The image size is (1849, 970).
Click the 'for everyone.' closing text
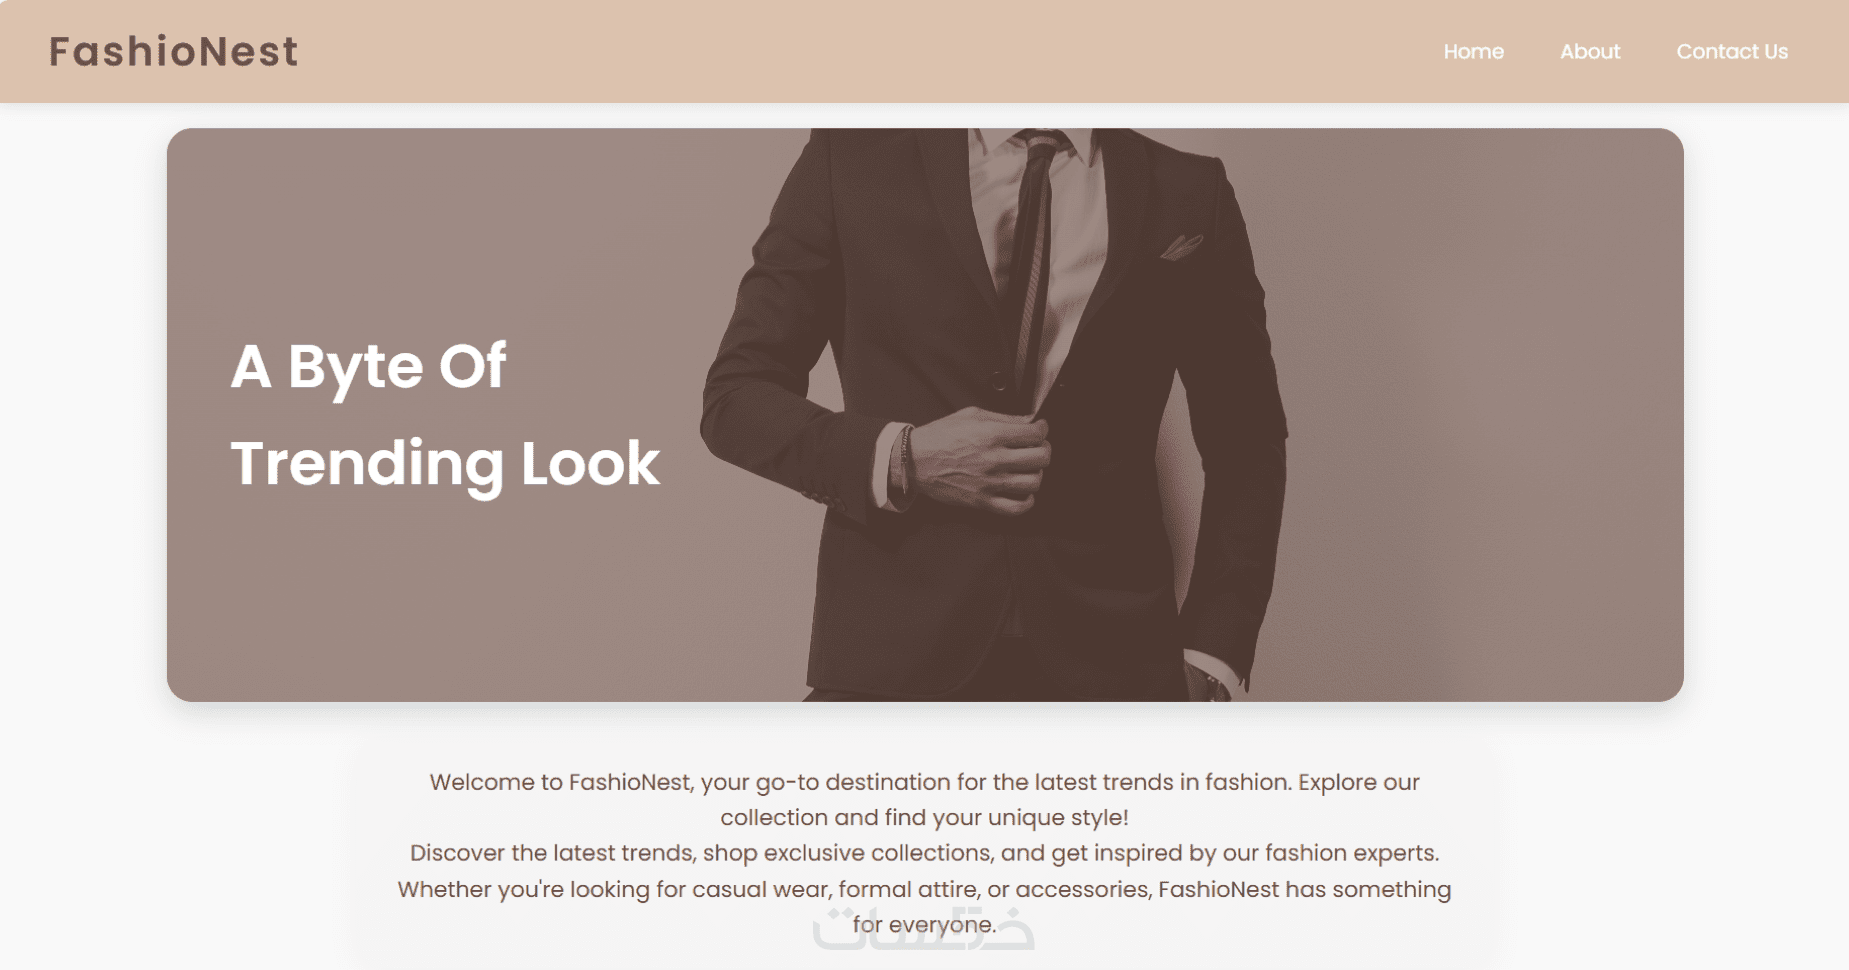tap(924, 925)
